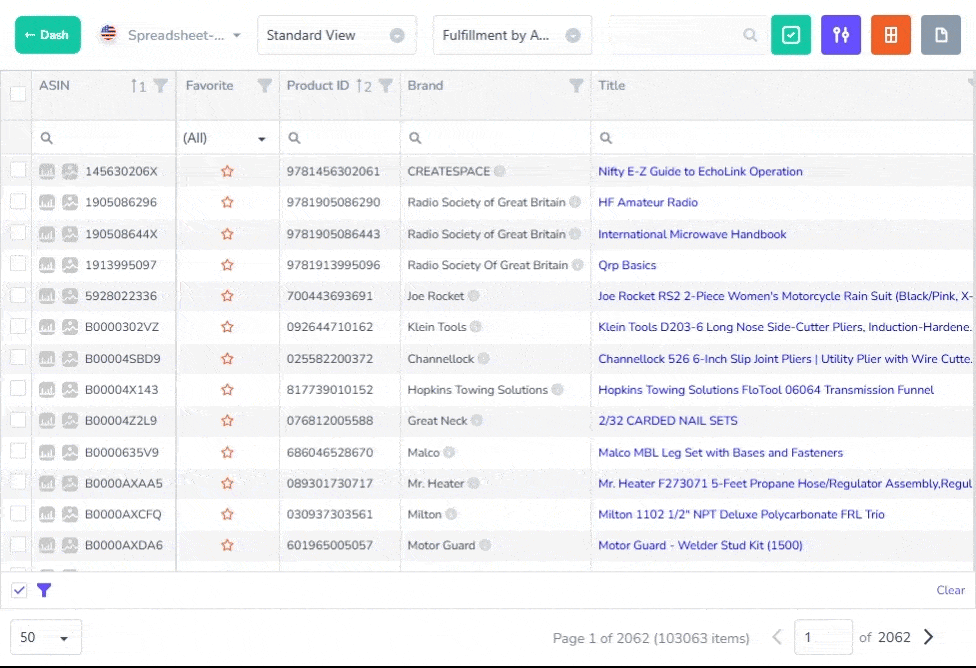Click the Qrp Basics title link

(x=626, y=265)
